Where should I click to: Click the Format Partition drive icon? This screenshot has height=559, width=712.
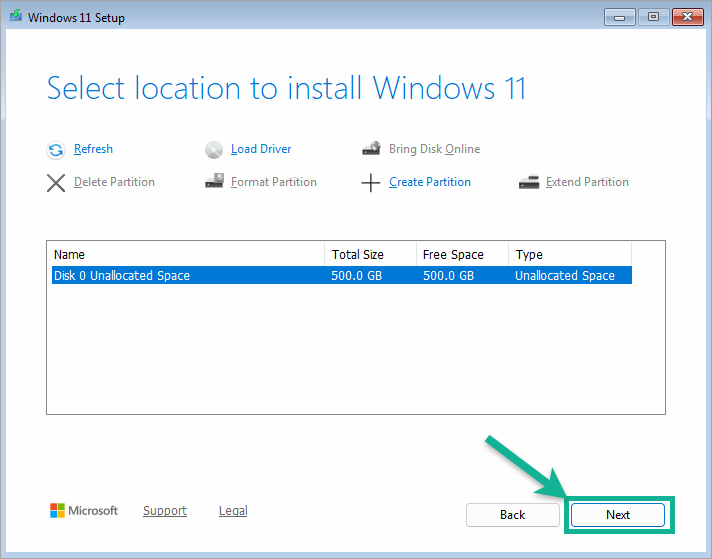214,181
